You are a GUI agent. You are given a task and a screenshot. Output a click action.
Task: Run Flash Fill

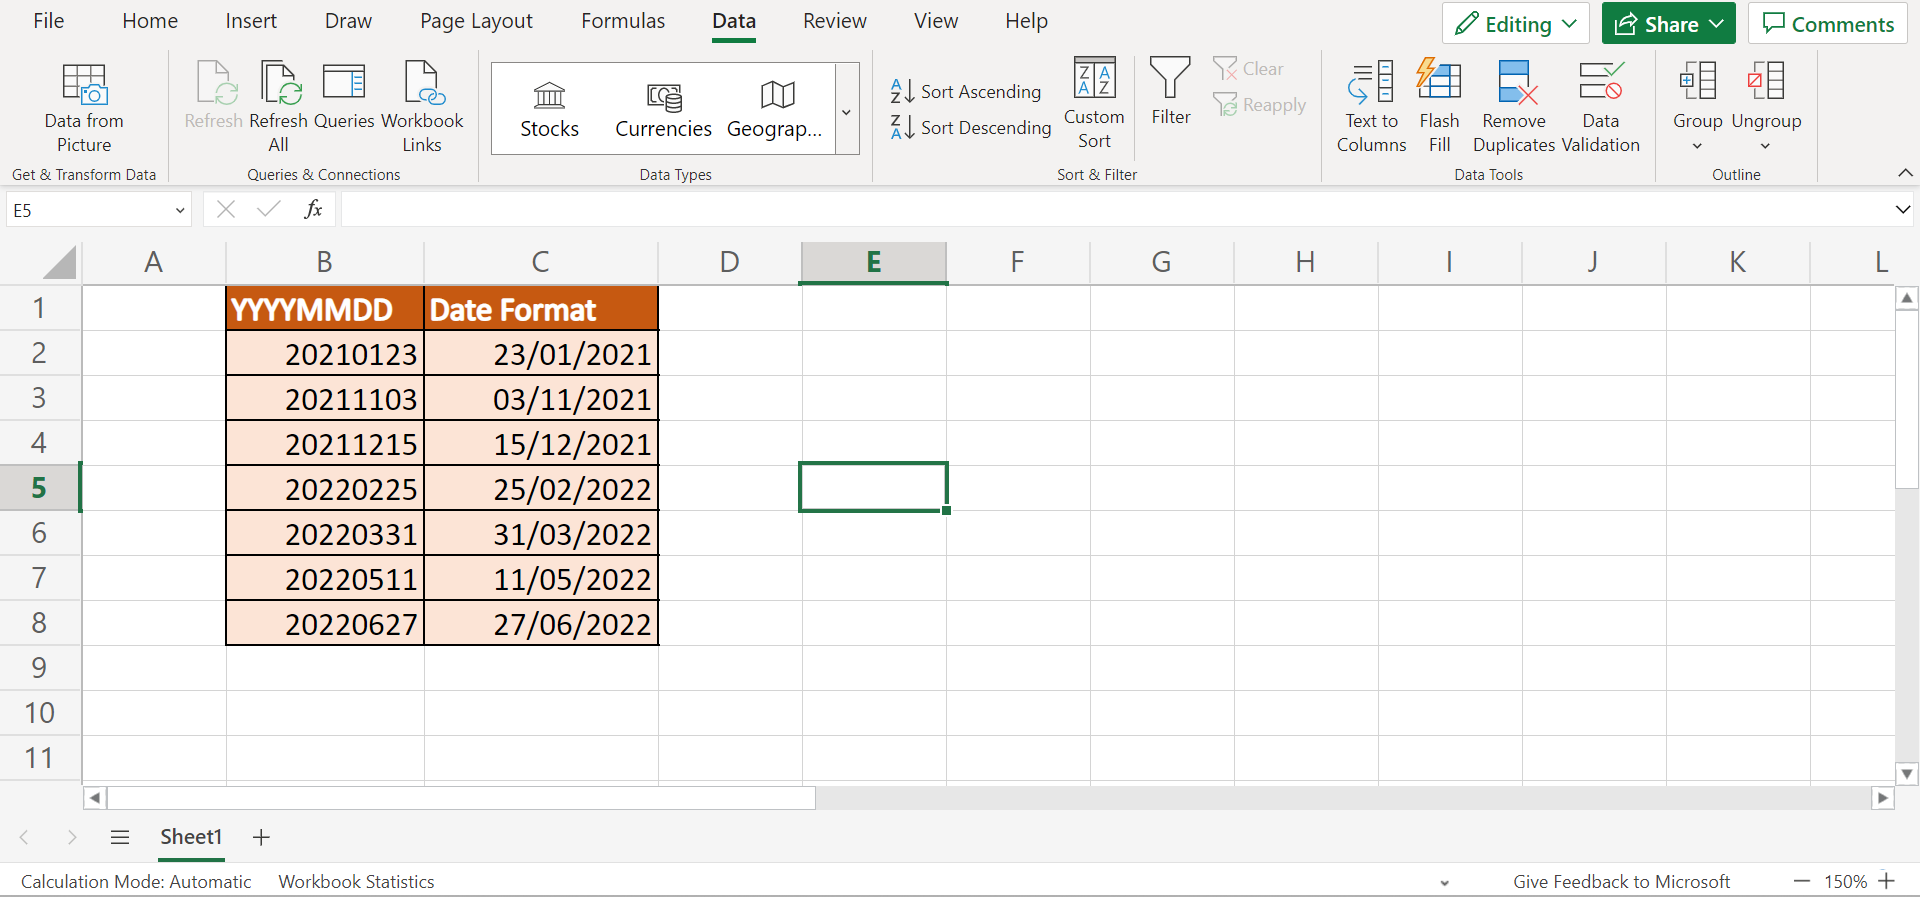click(1439, 107)
